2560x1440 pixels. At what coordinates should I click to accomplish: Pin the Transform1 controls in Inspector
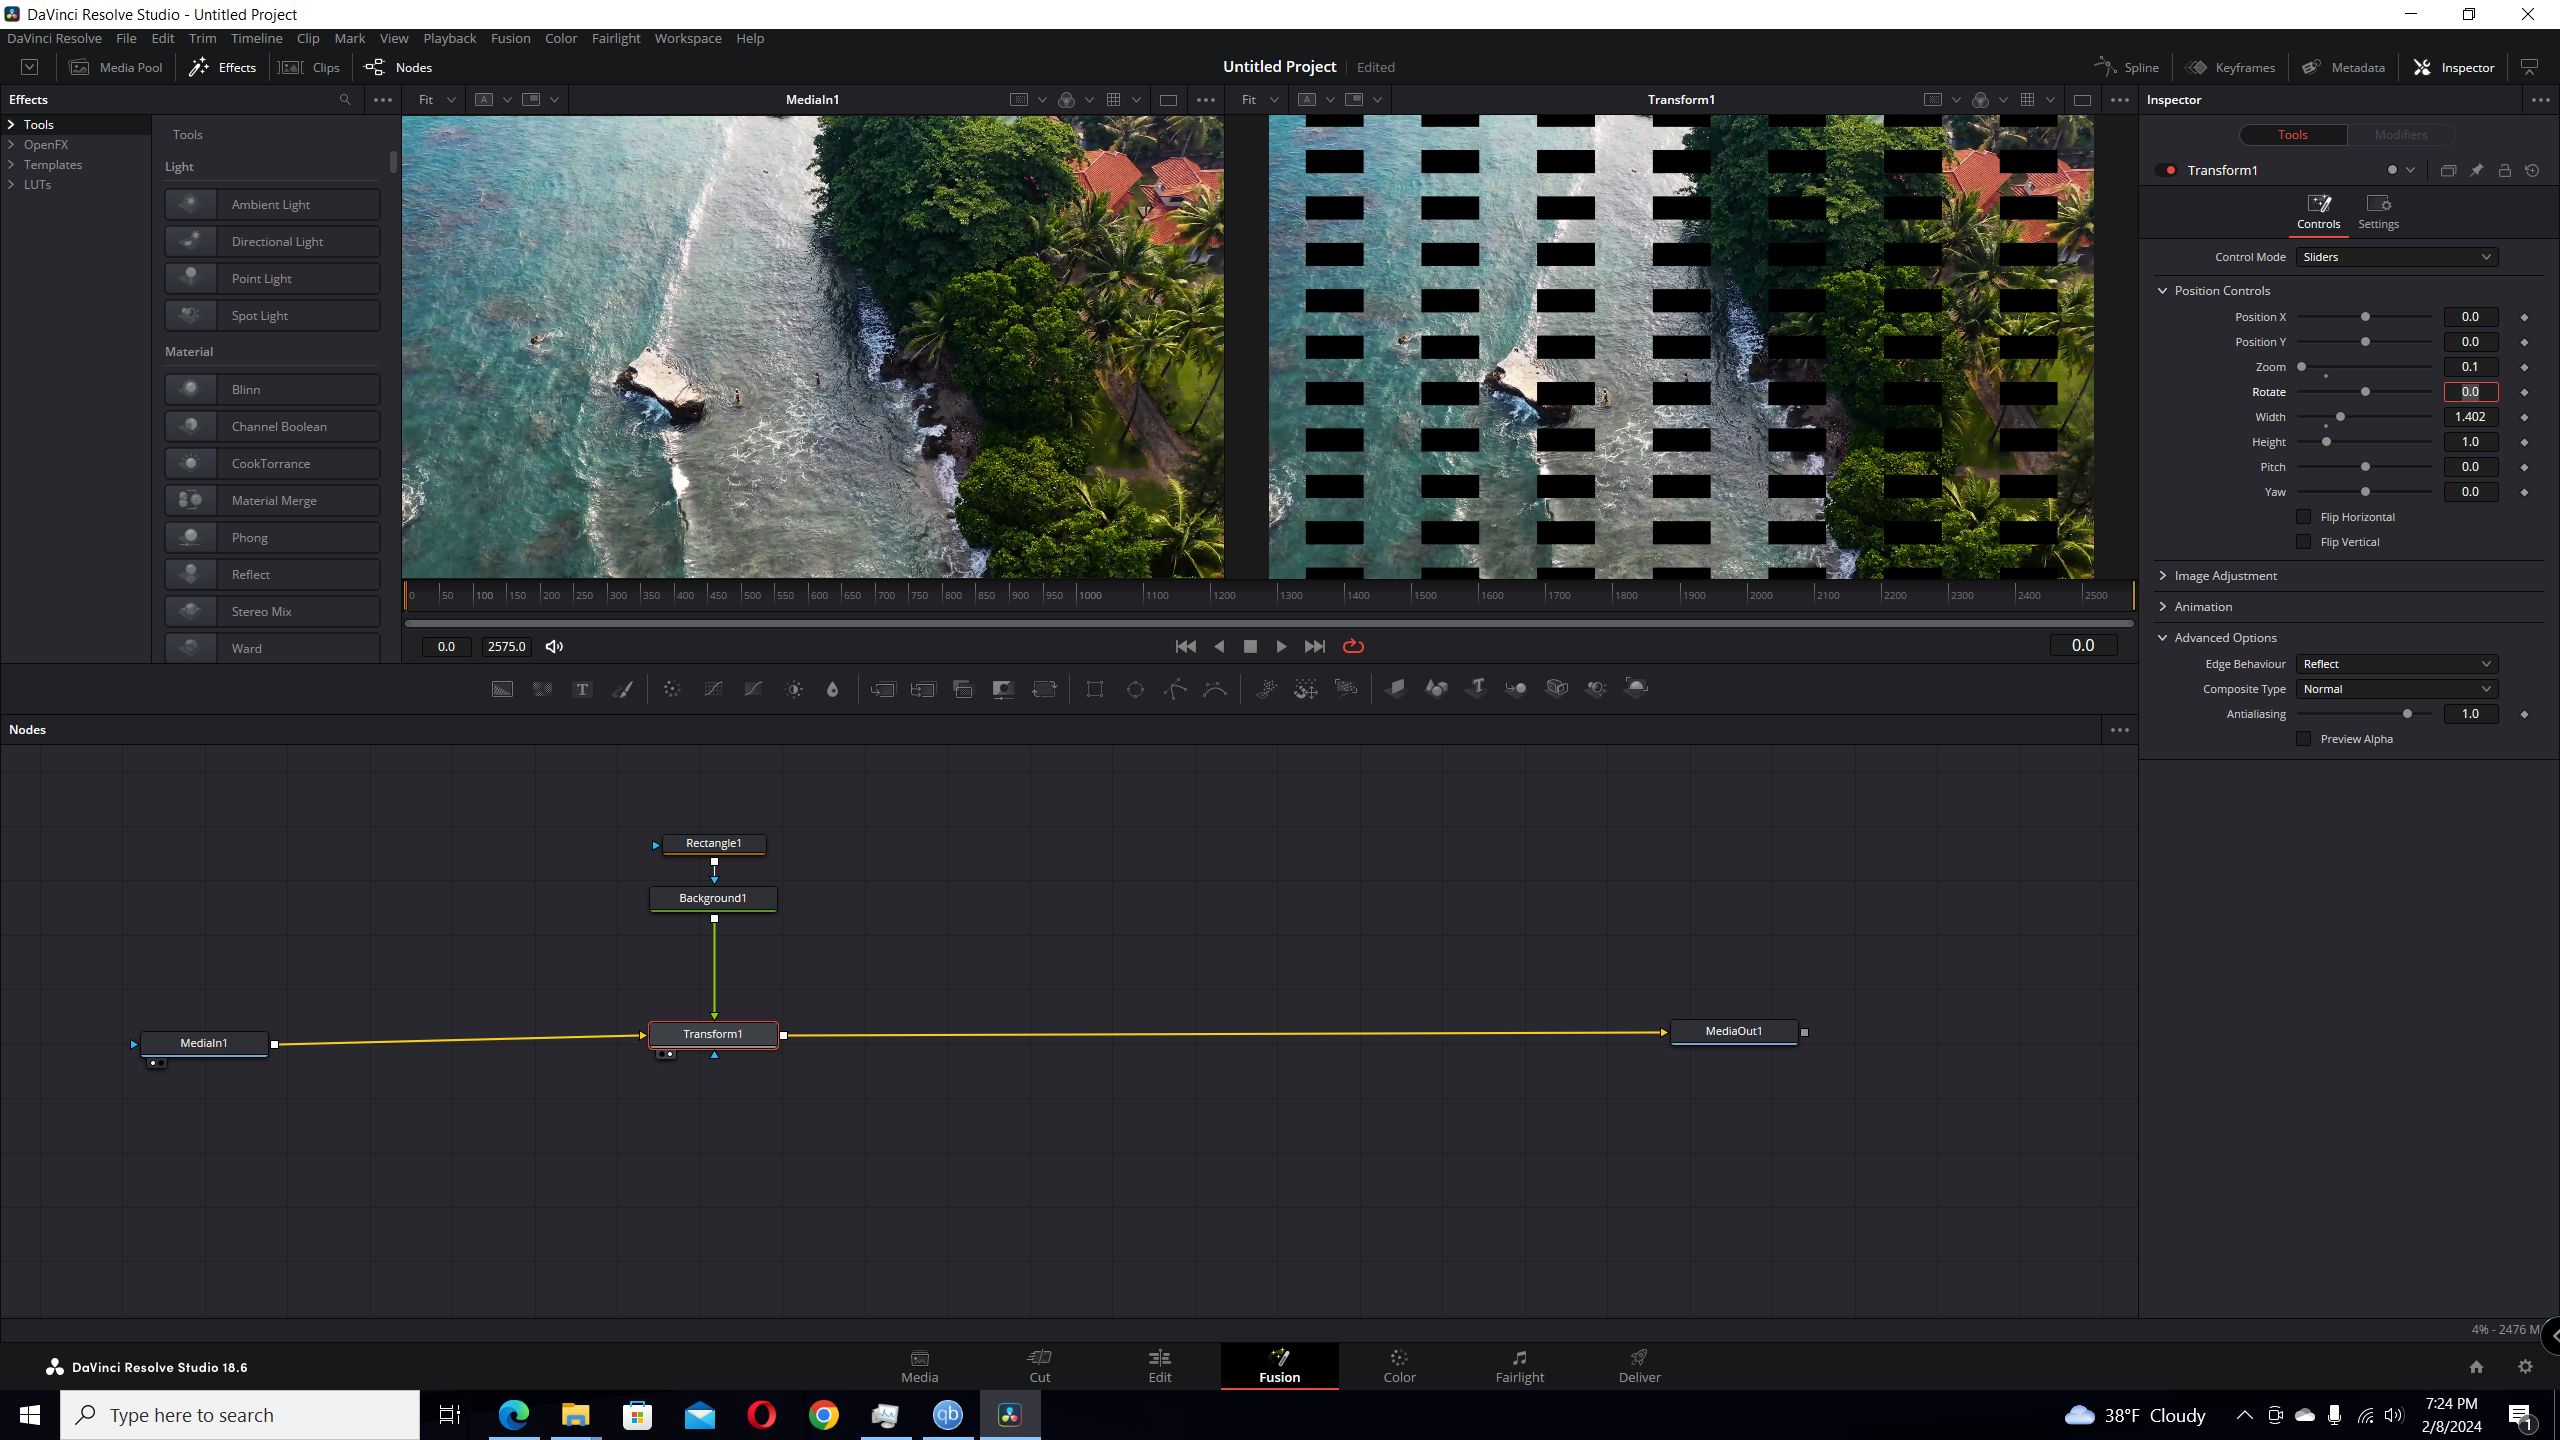click(2476, 171)
